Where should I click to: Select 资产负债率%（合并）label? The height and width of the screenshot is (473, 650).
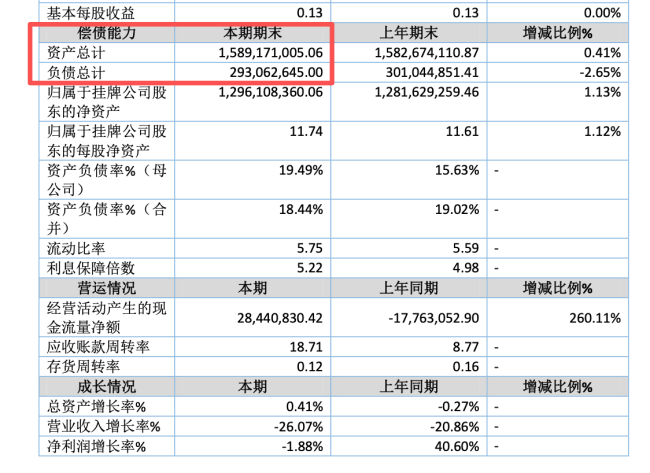pyautogui.click(x=107, y=219)
